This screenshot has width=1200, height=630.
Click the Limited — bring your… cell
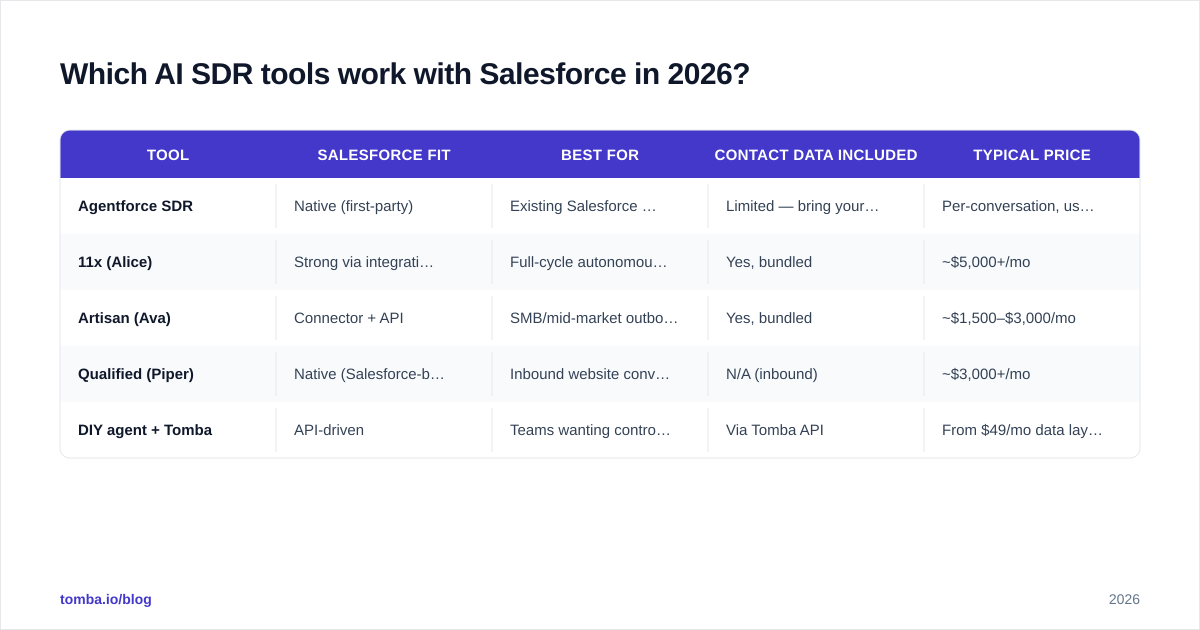click(816, 206)
